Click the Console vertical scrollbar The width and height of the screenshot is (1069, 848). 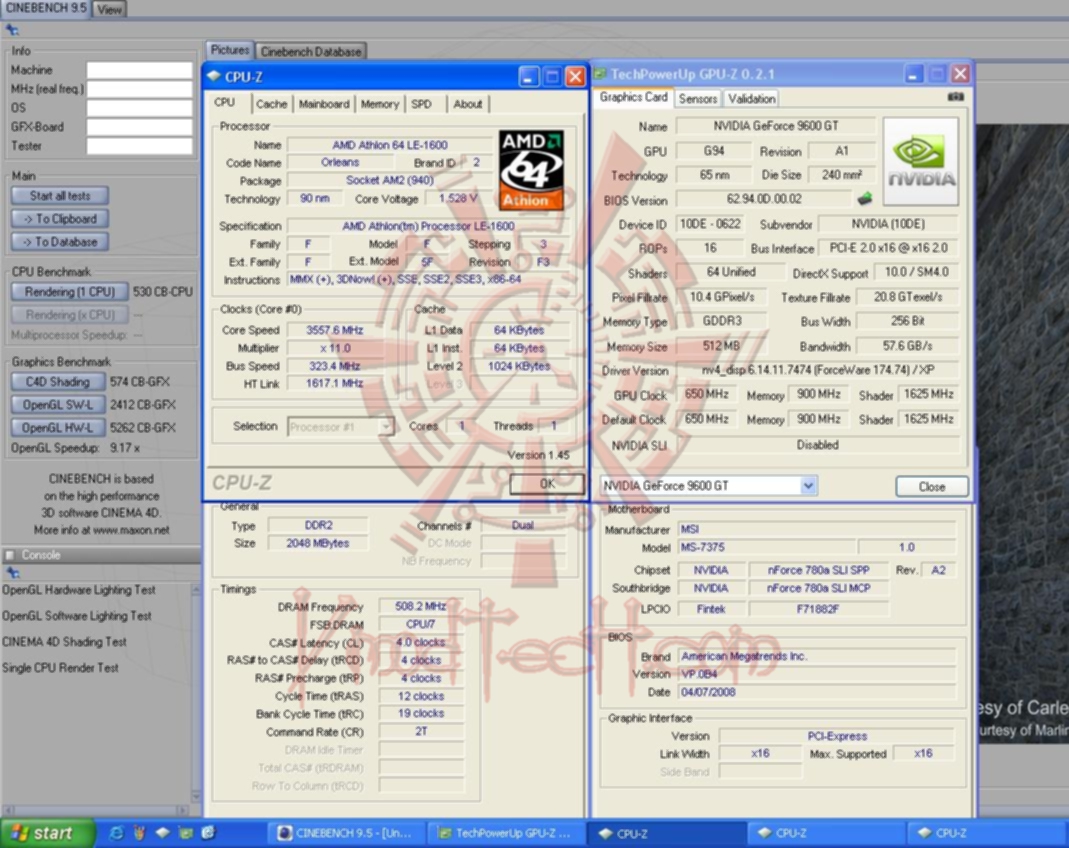pyautogui.click(x=196, y=693)
